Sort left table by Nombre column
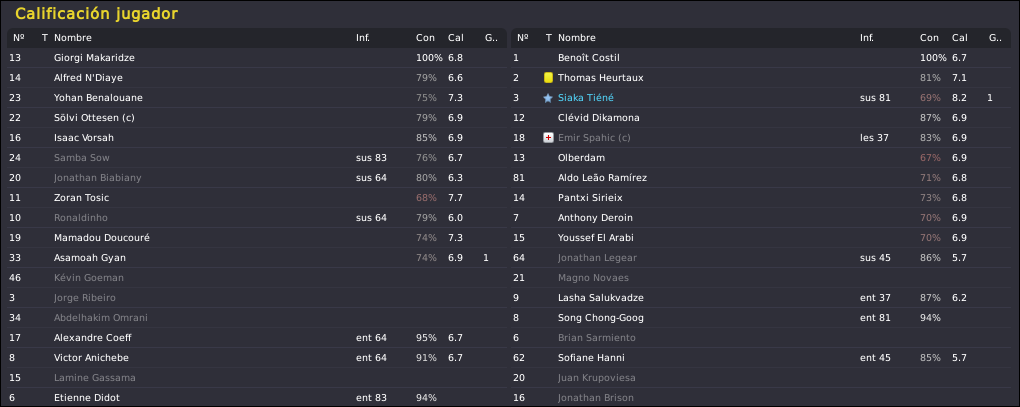Image resolution: width=1020 pixels, height=407 pixels. tap(73, 38)
